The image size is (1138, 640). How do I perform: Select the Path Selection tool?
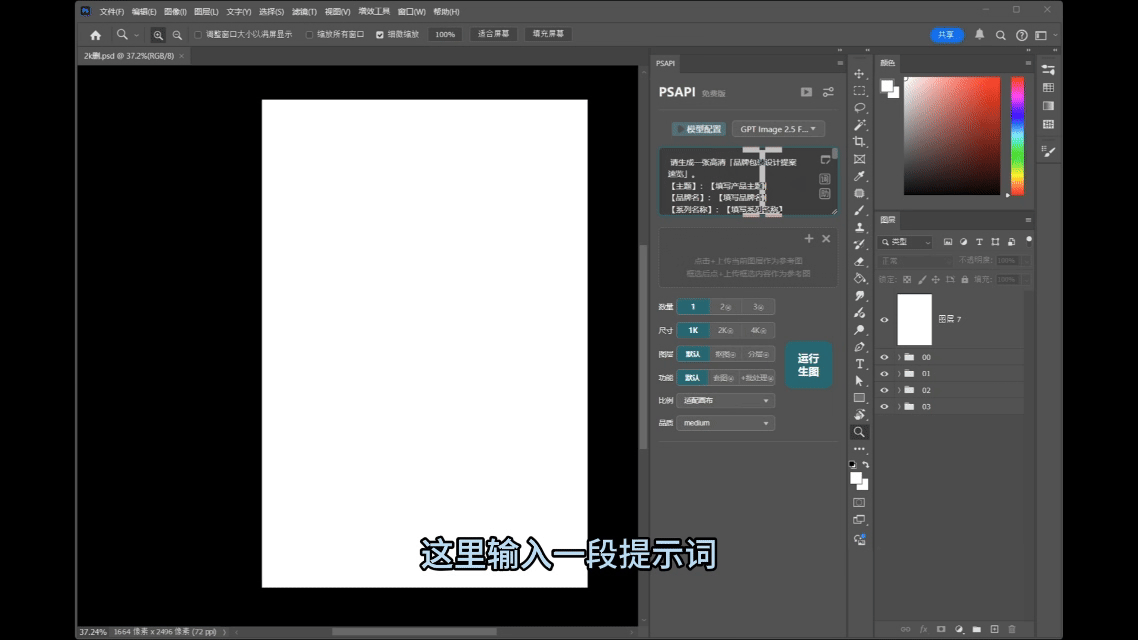pos(859,381)
